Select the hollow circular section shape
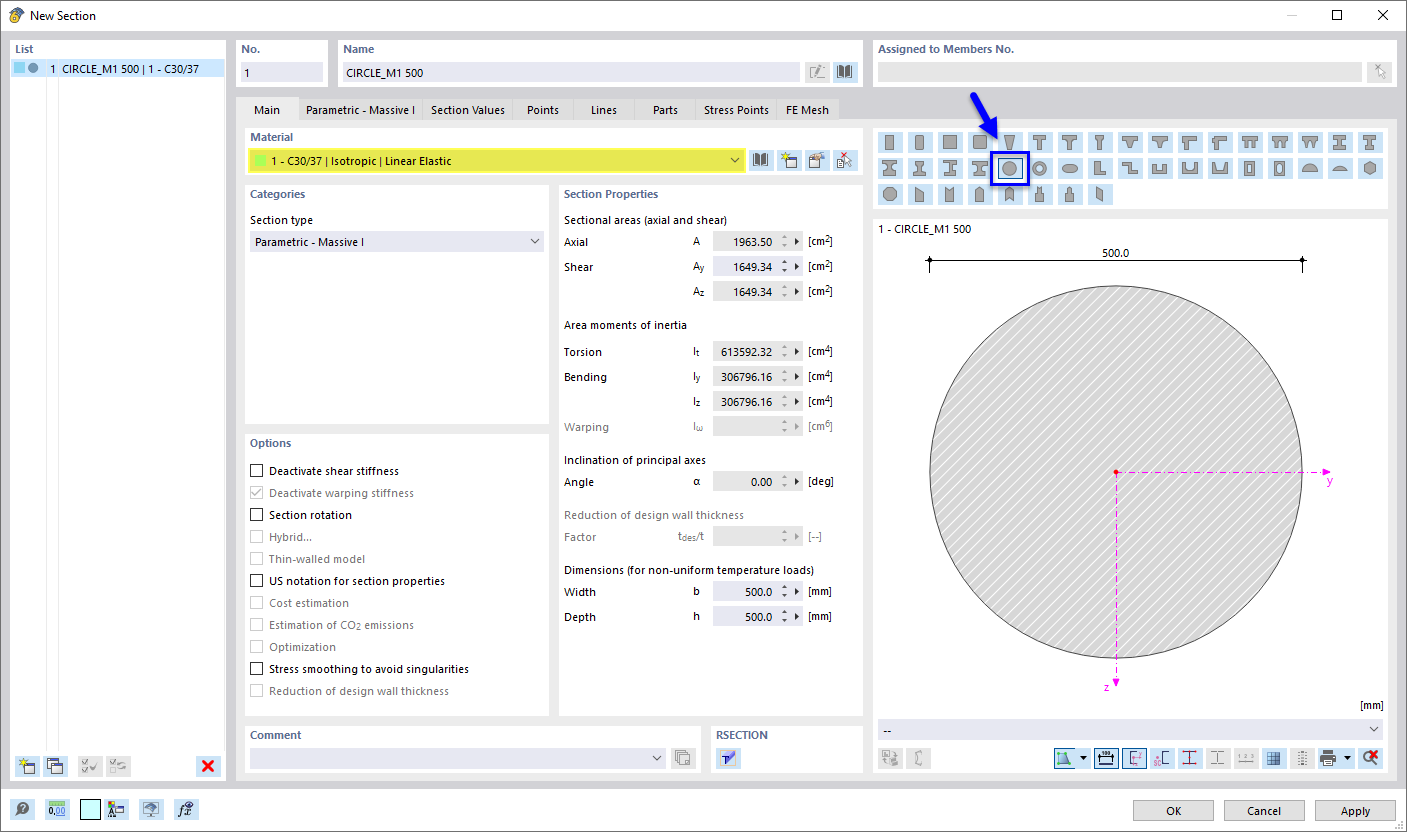This screenshot has height=832, width=1407. [1040, 168]
